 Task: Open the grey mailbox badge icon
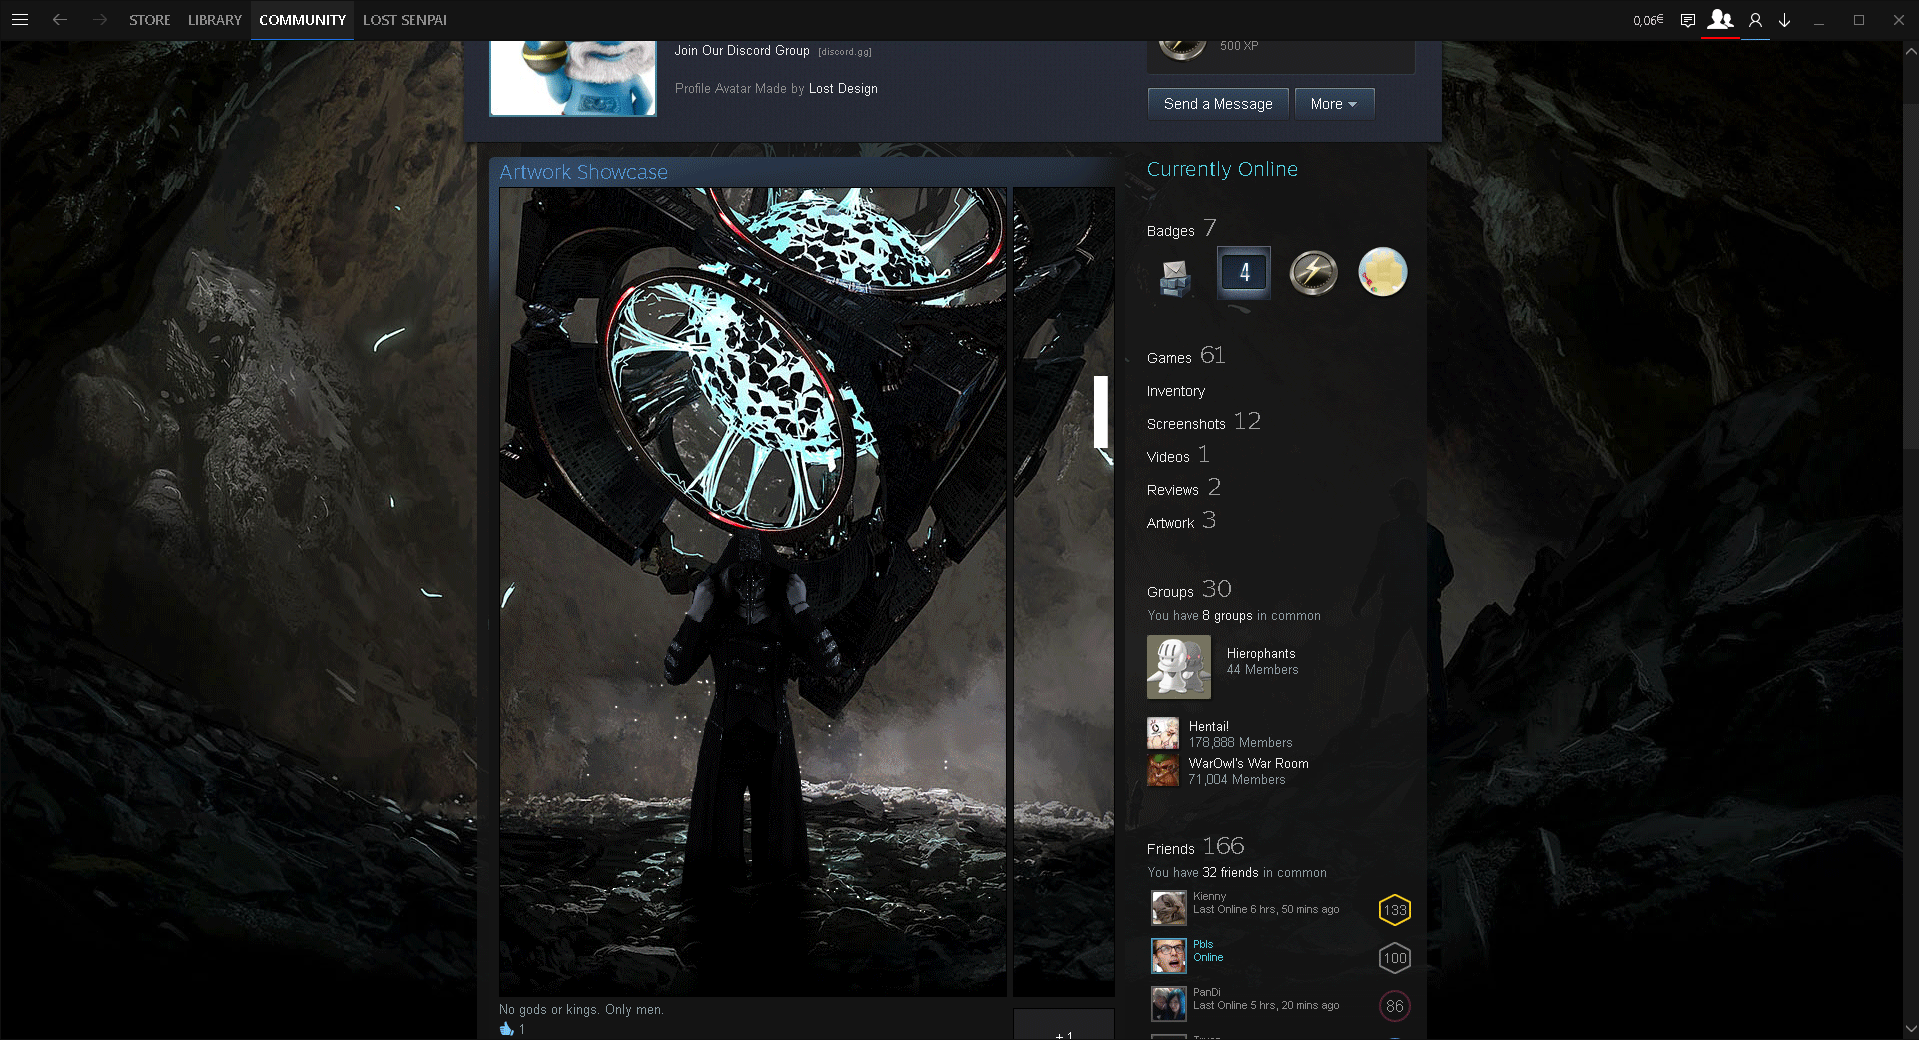click(x=1175, y=277)
